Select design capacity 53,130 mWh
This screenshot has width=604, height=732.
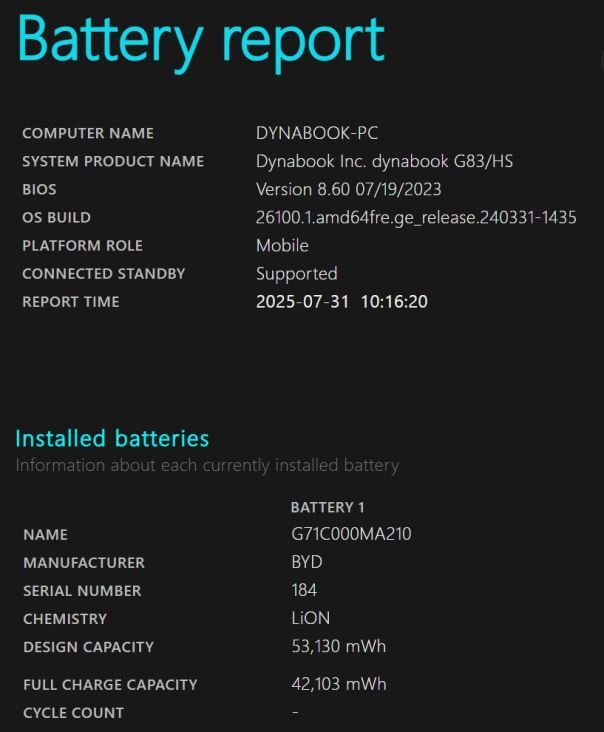click(x=338, y=647)
